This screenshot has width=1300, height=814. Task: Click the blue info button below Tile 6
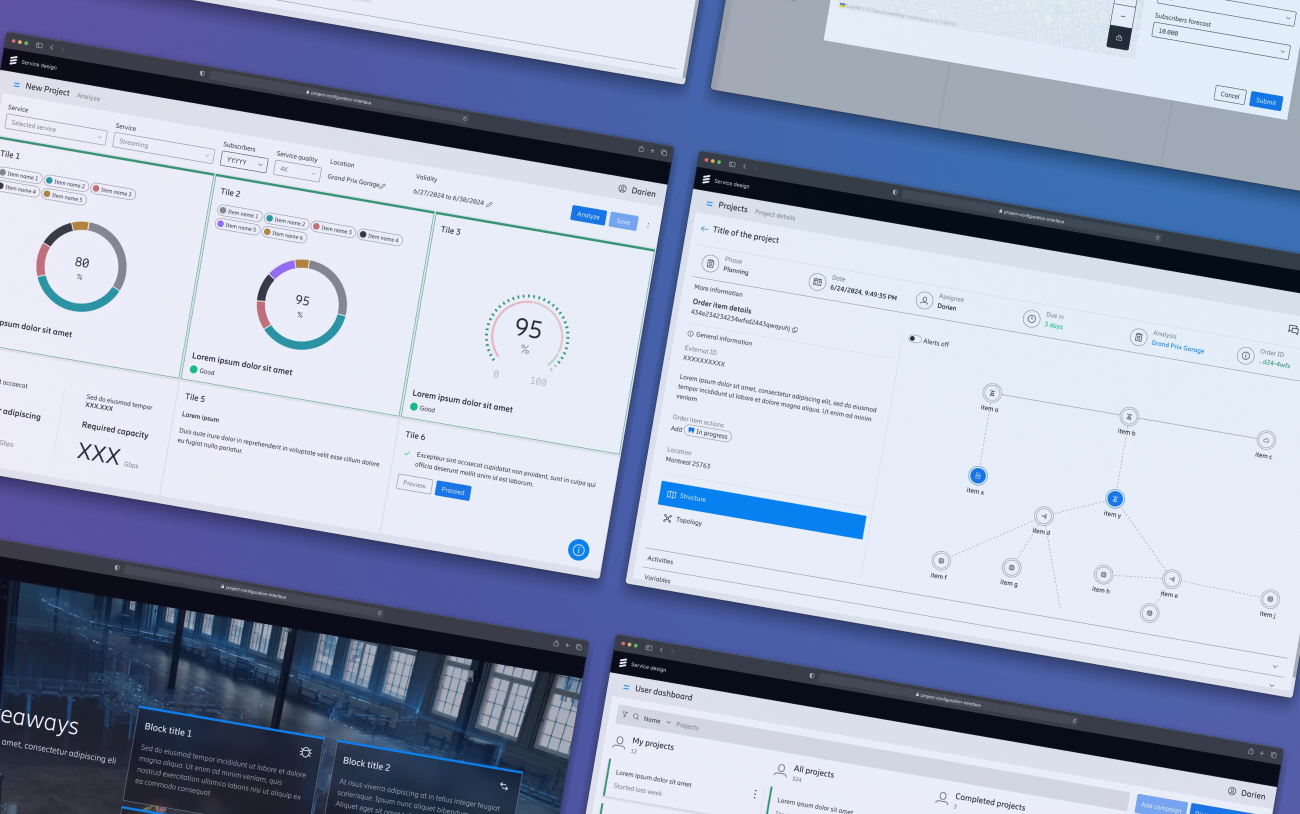pyautogui.click(x=578, y=549)
